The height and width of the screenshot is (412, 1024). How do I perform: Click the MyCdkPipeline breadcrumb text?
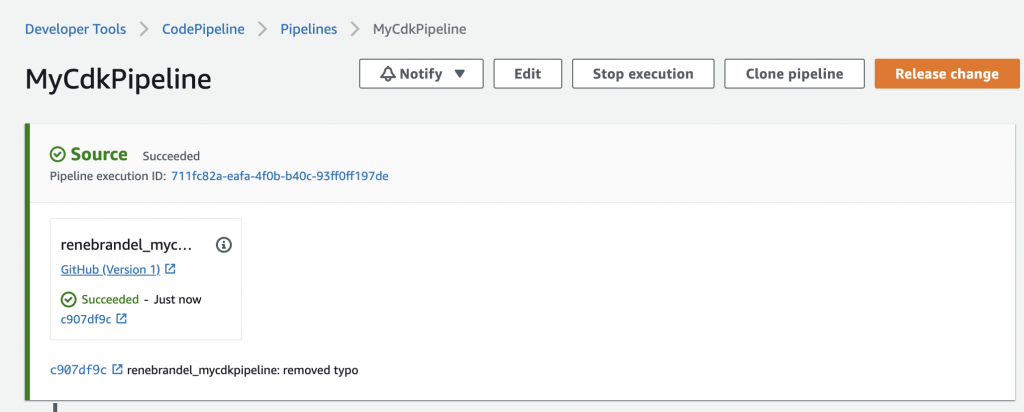point(419,29)
